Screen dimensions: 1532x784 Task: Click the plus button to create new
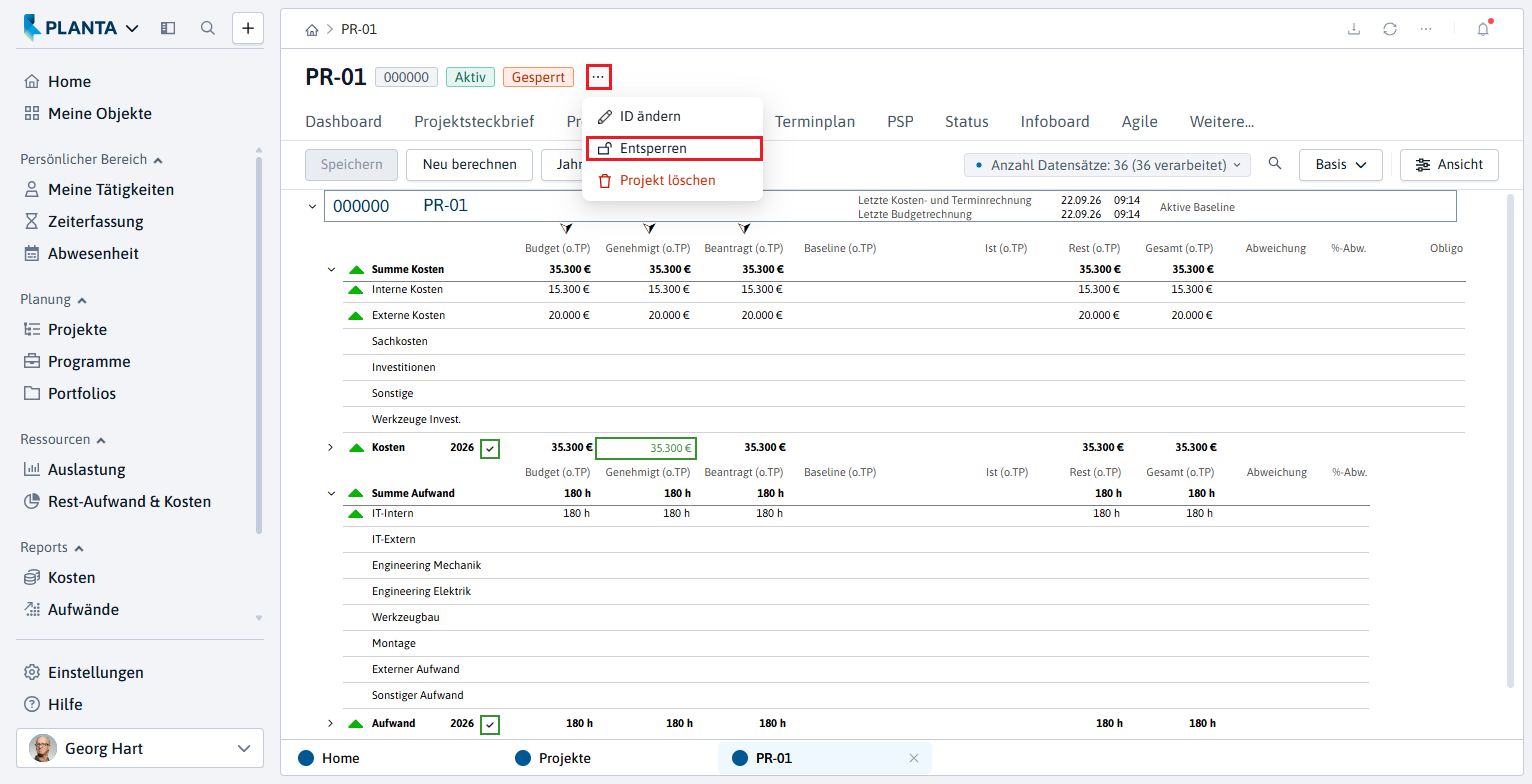click(x=248, y=28)
